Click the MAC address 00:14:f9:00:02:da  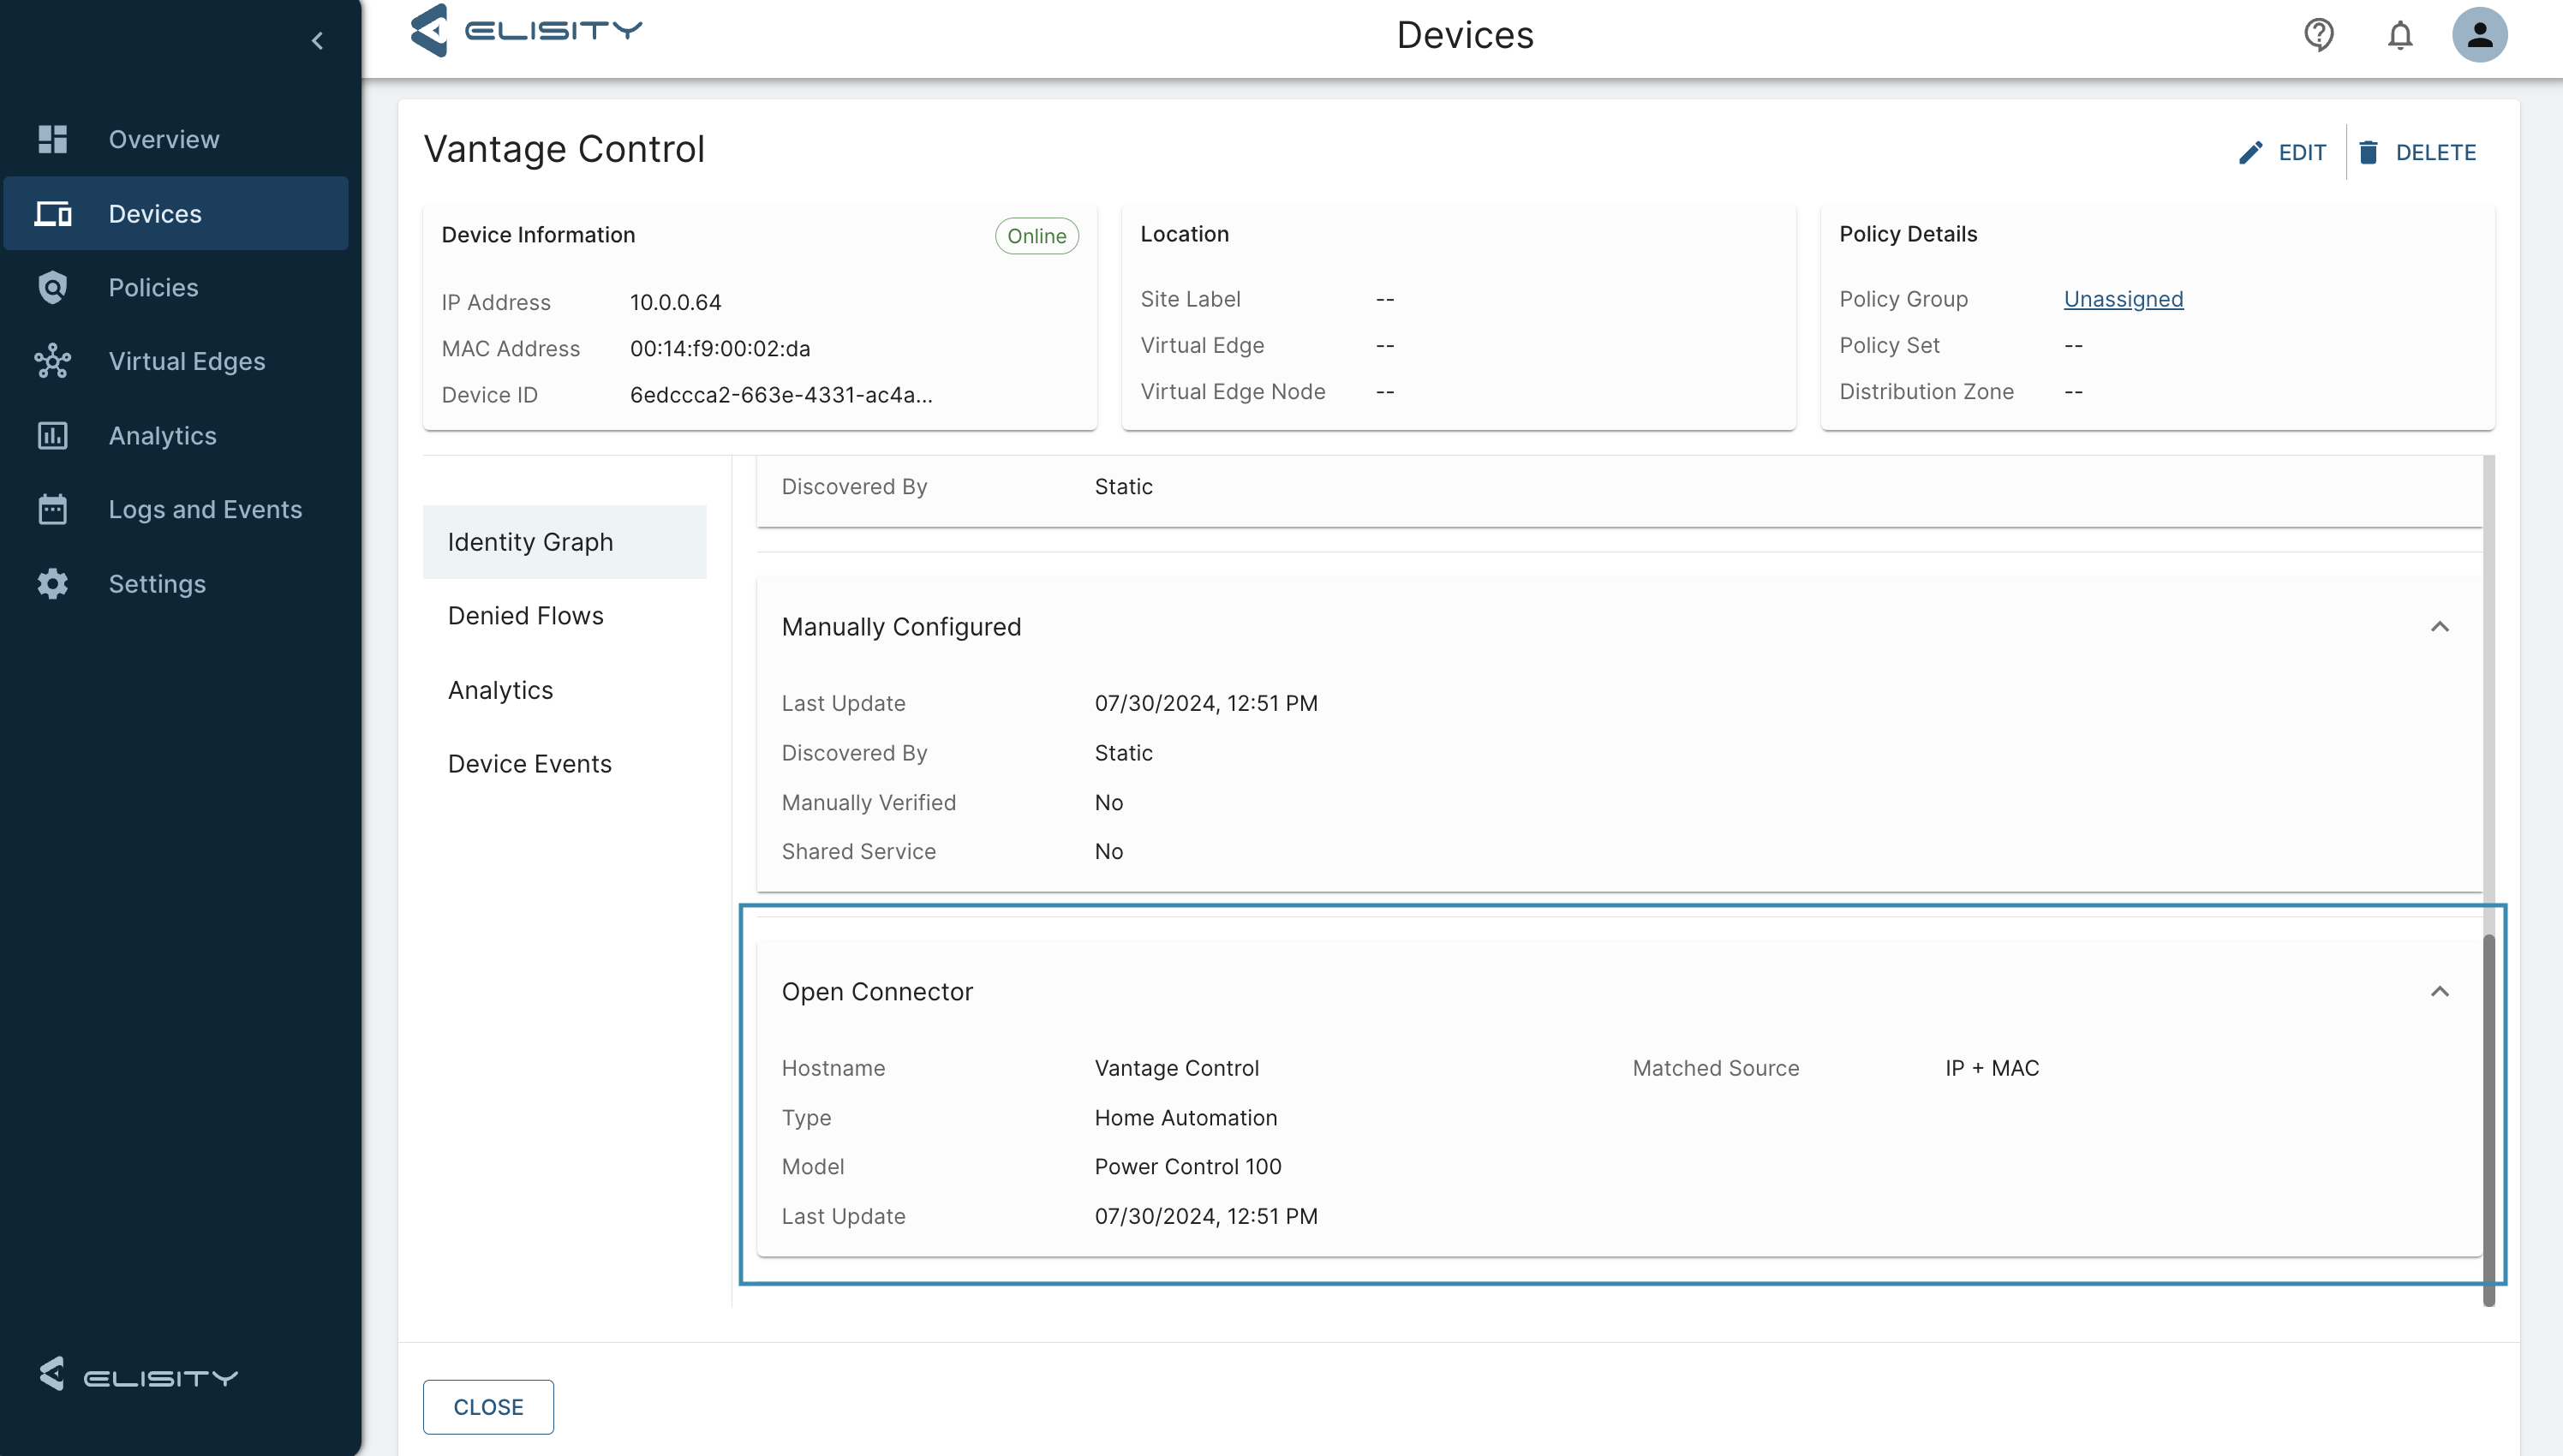tap(720, 348)
